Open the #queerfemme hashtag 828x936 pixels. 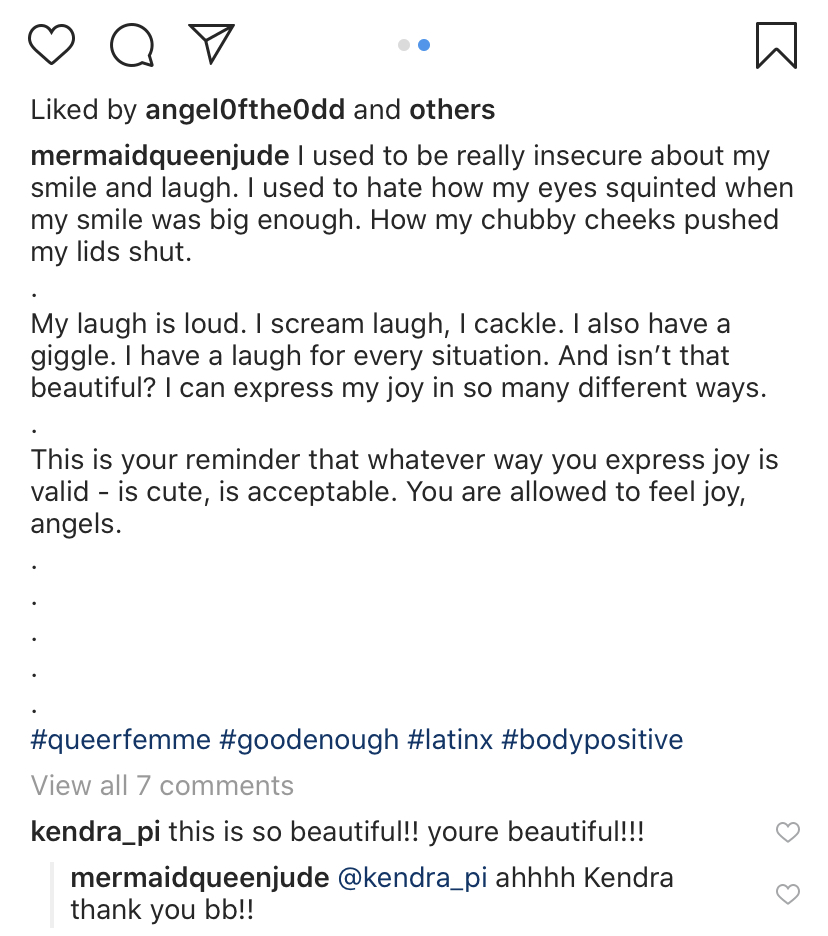point(121,740)
